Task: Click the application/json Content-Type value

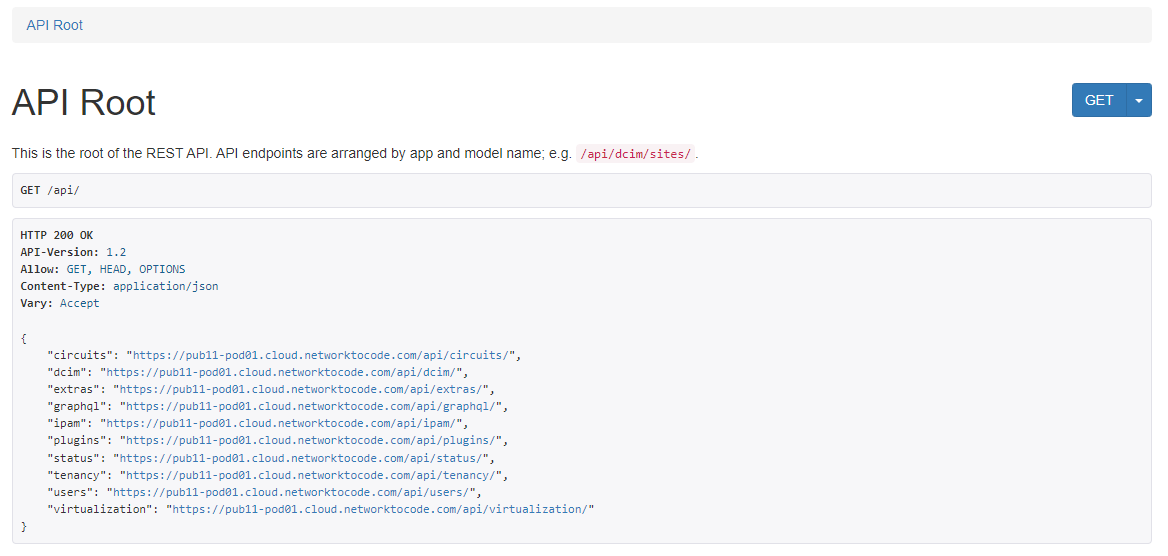Action: [x=166, y=286]
